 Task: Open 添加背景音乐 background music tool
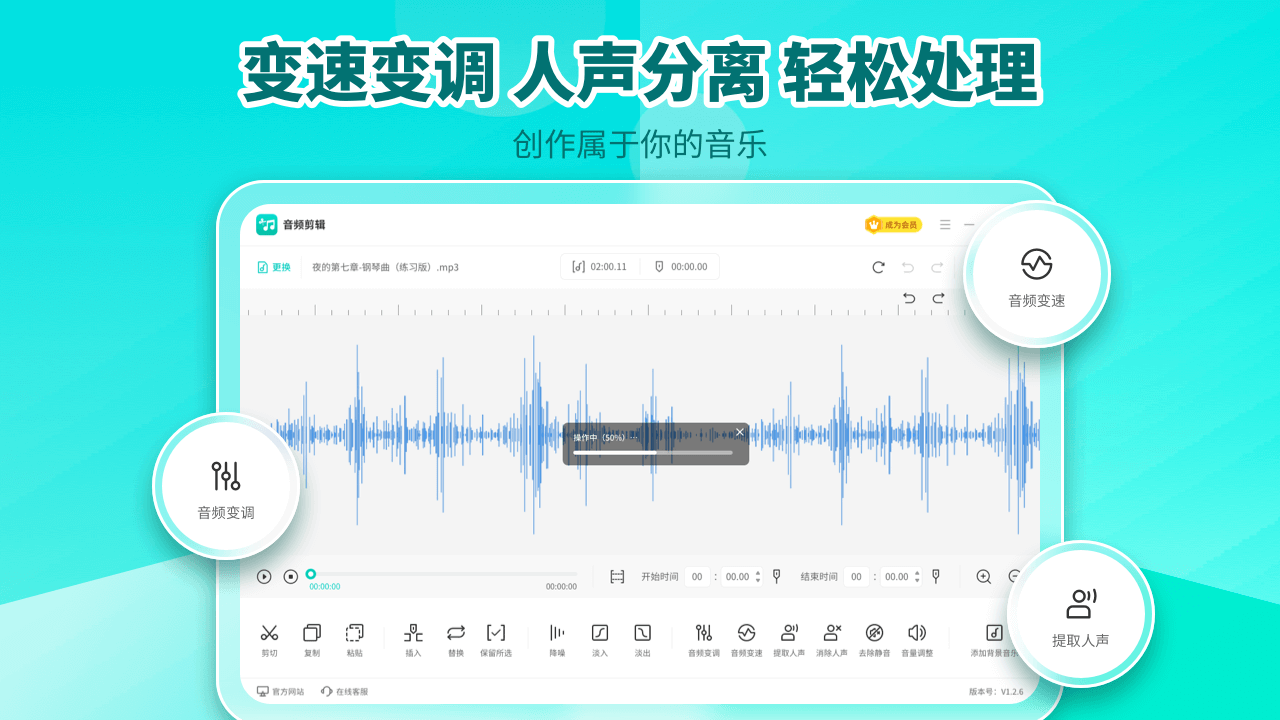point(994,639)
